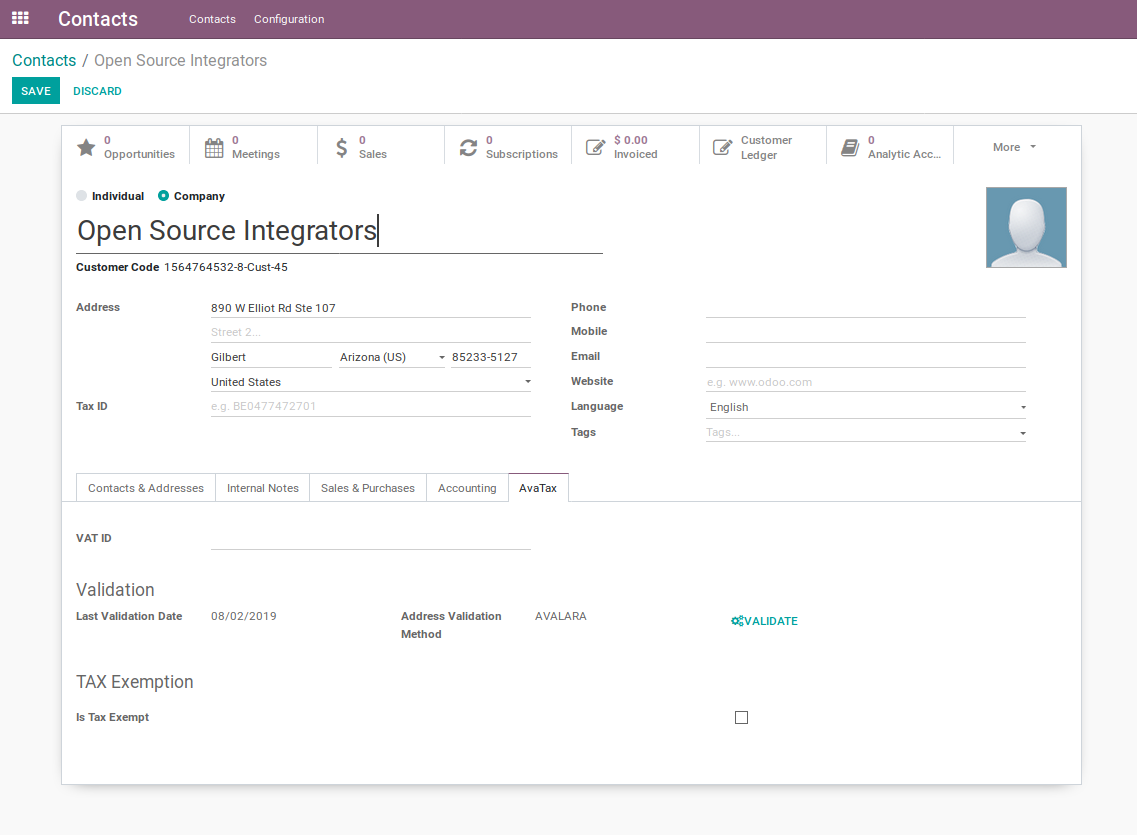This screenshot has width=1137, height=835.
Task: Open Meetings calendar icon
Action: [x=214, y=147]
